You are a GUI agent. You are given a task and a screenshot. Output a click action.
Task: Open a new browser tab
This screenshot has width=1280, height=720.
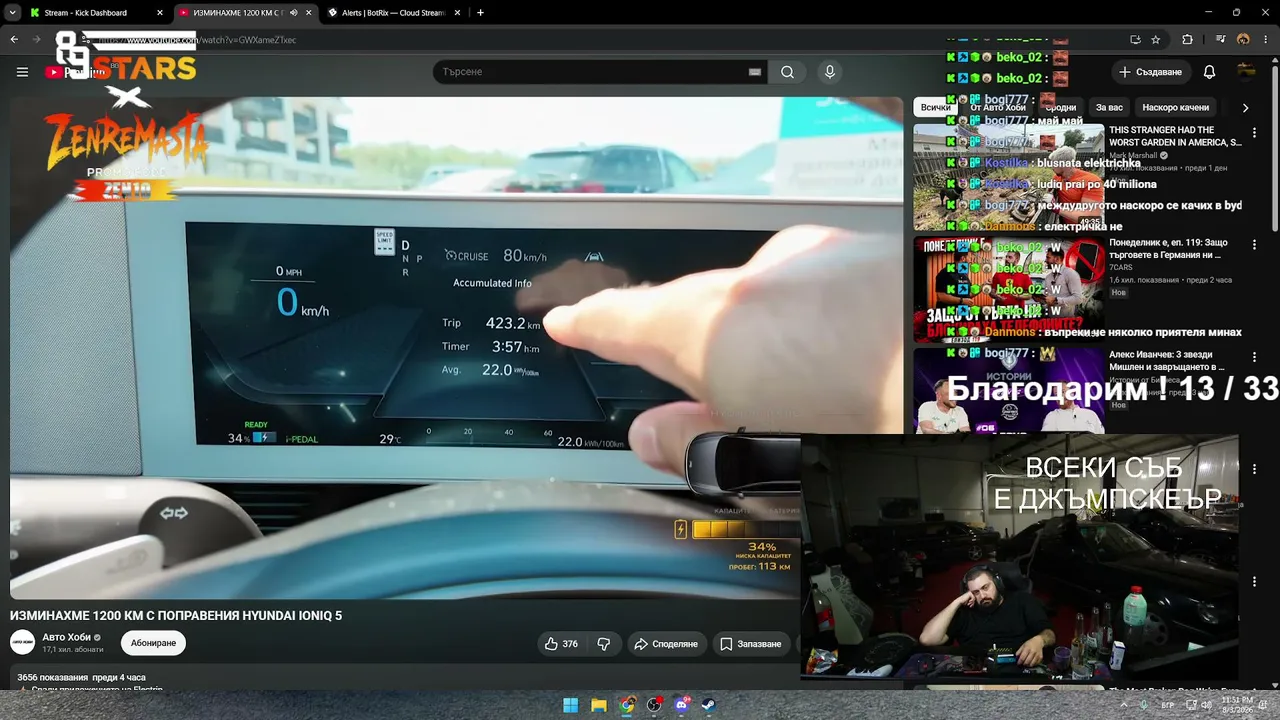(480, 13)
